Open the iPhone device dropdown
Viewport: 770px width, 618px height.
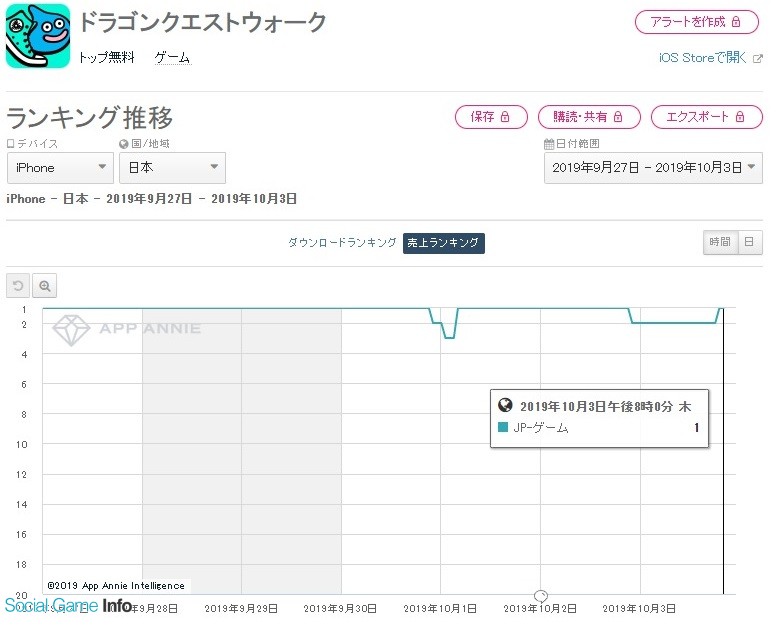(x=60, y=168)
